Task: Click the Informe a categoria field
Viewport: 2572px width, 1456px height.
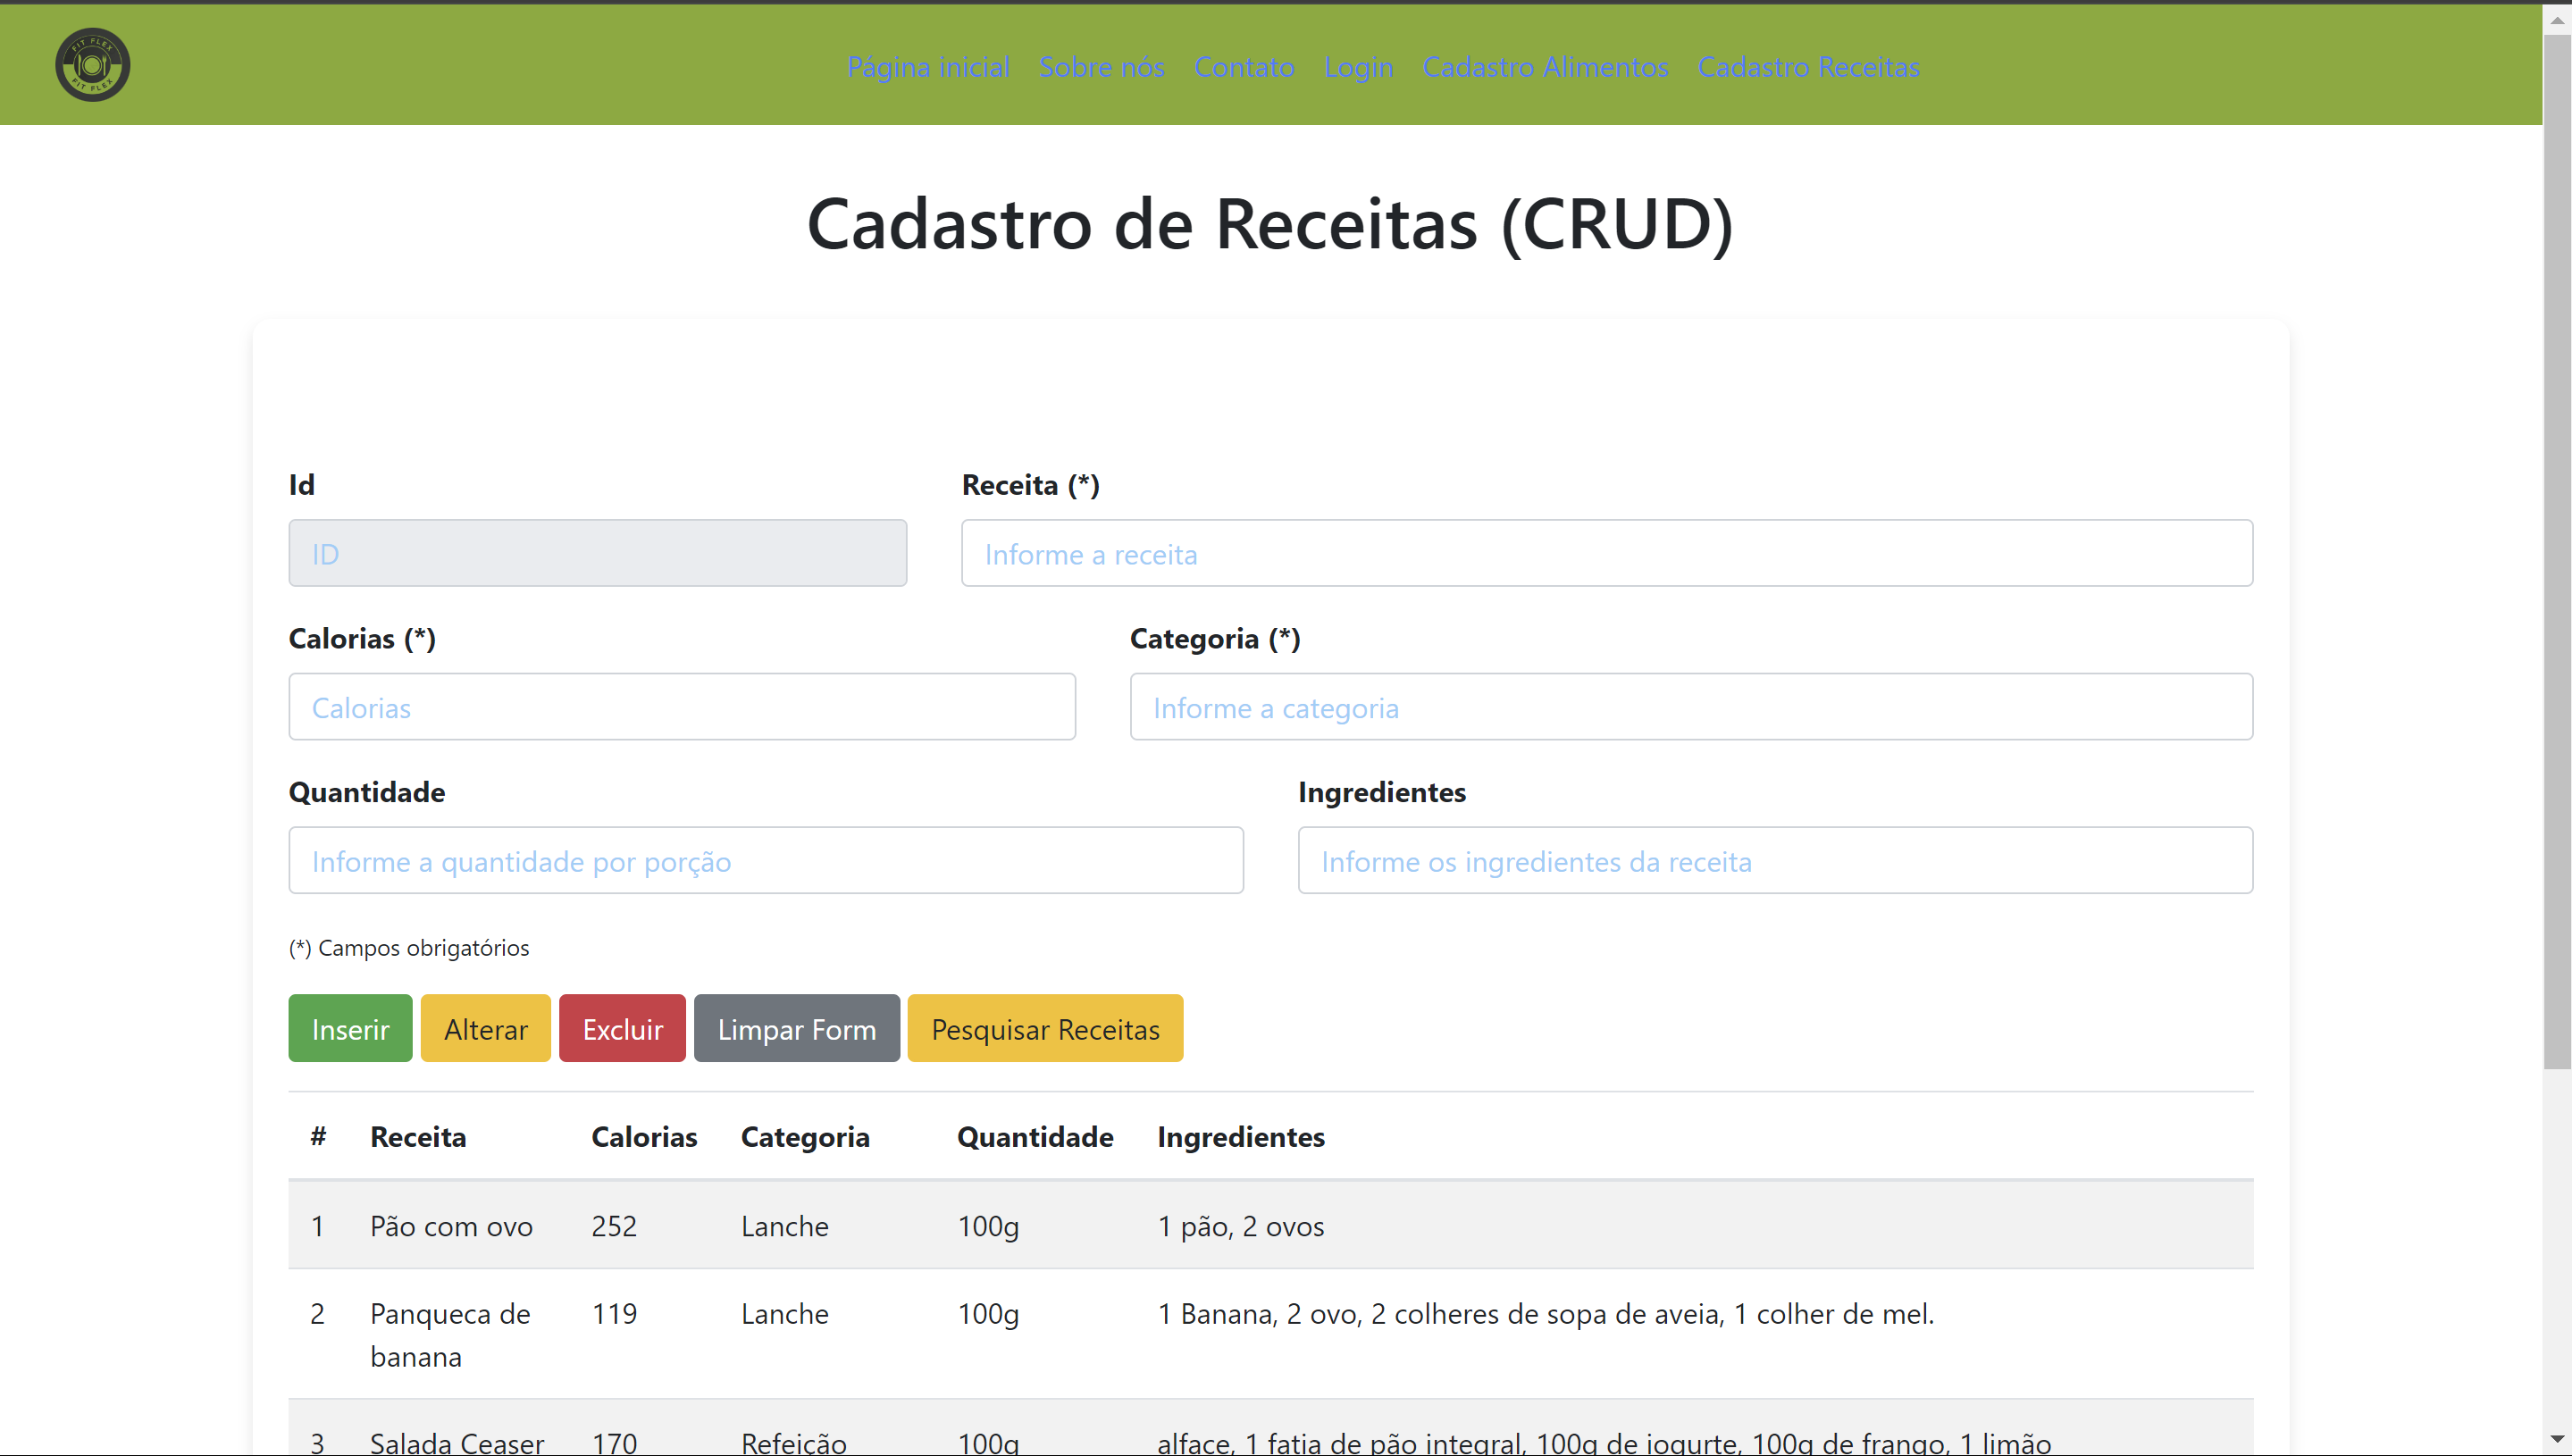Action: [x=1691, y=706]
